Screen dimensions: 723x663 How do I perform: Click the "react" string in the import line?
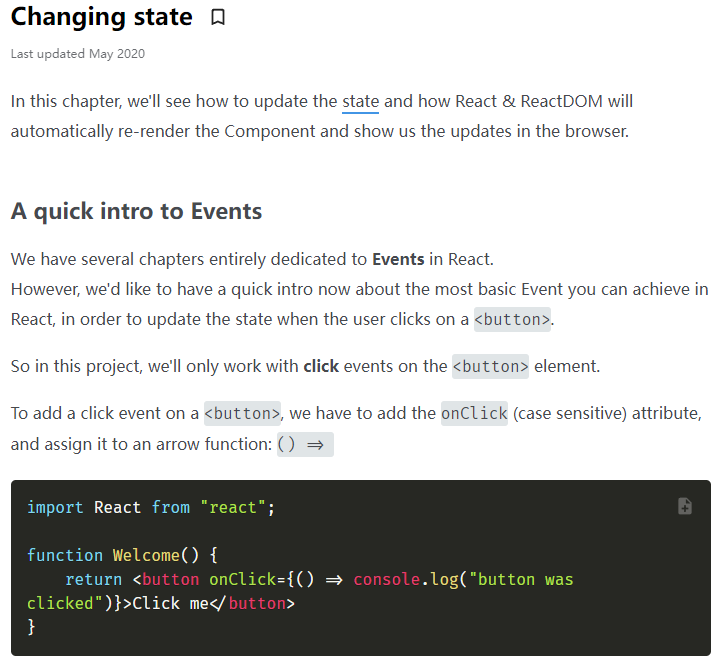pyautogui.click(x=233, y=507)
